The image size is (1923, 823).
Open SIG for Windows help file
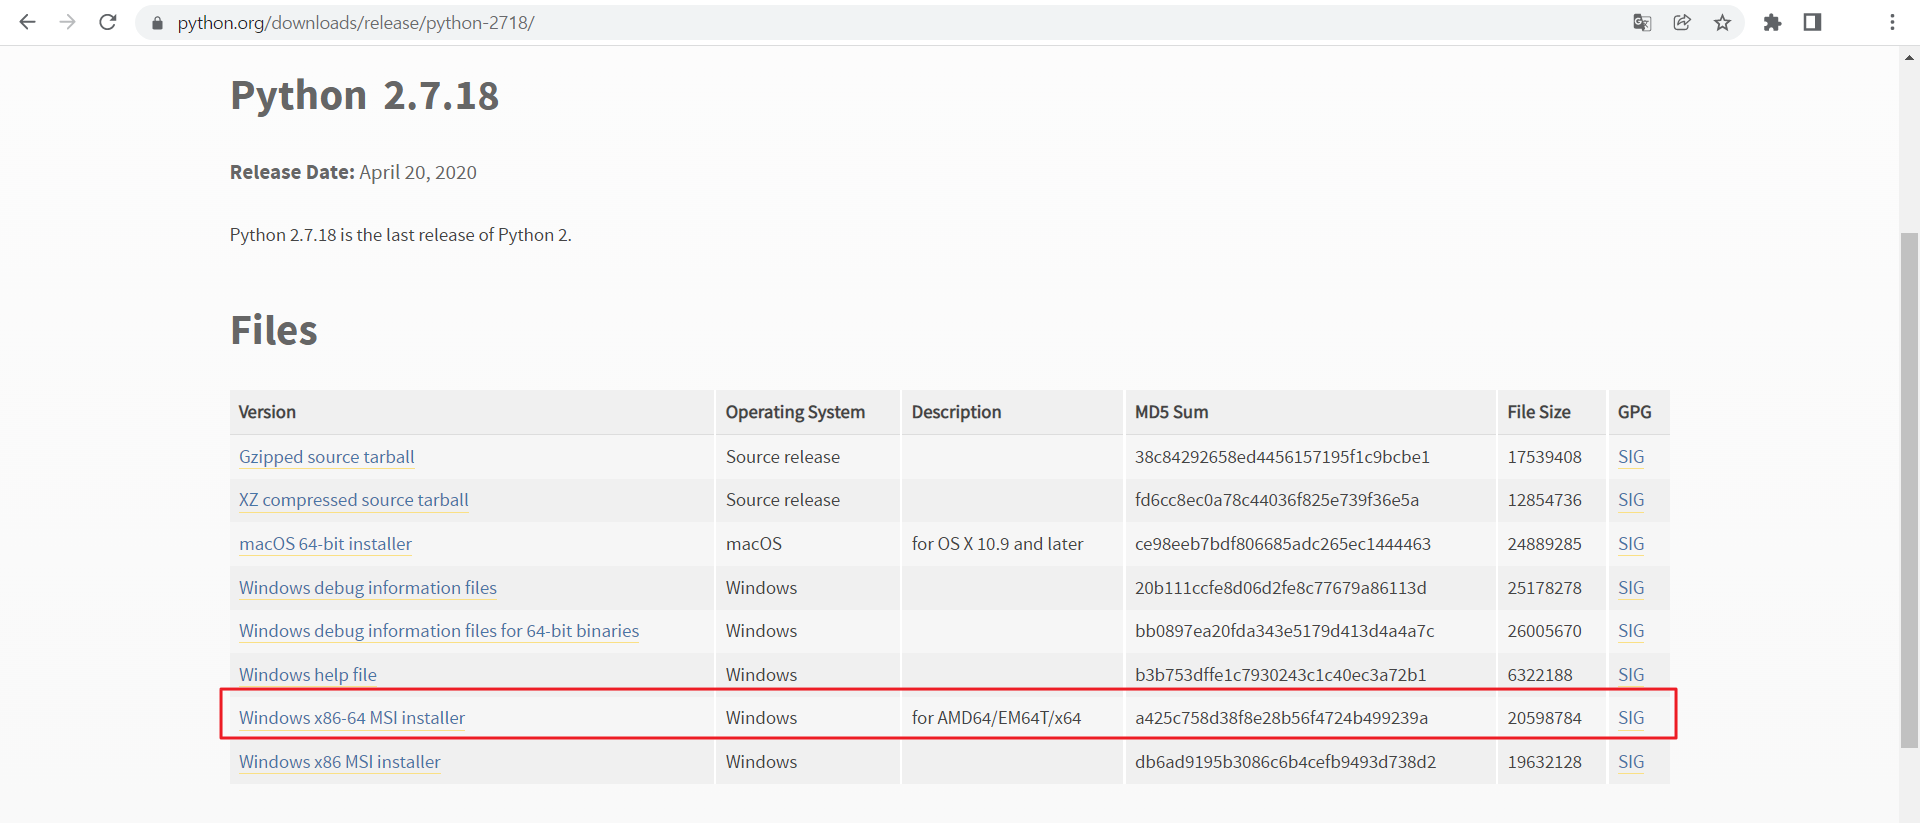click(x=1631, y=675)
